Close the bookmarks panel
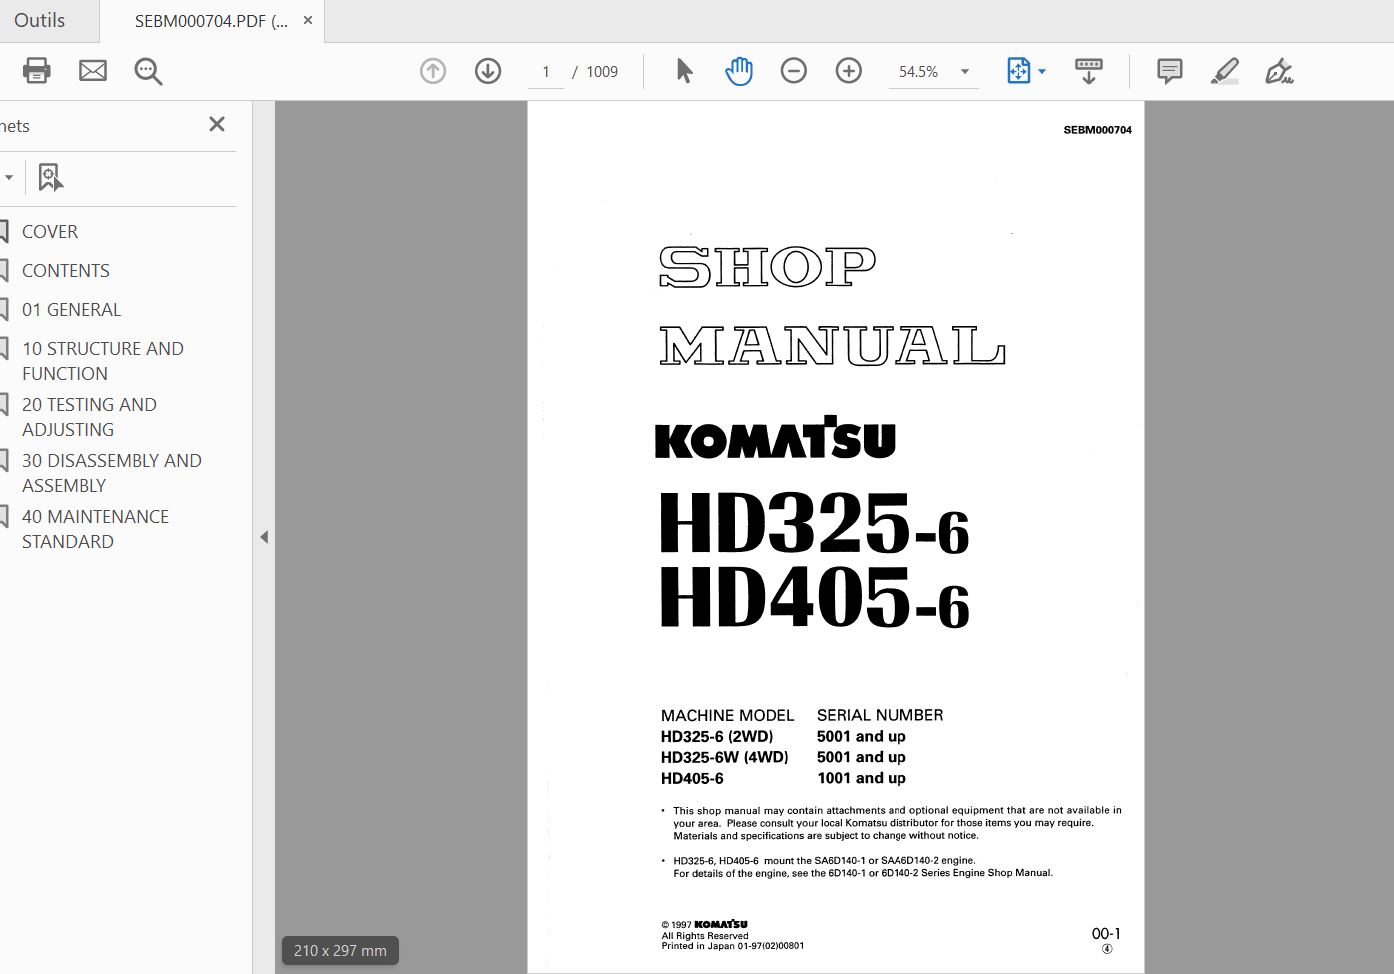Viewport: 1394px width, 974px height. click(217, 124)
